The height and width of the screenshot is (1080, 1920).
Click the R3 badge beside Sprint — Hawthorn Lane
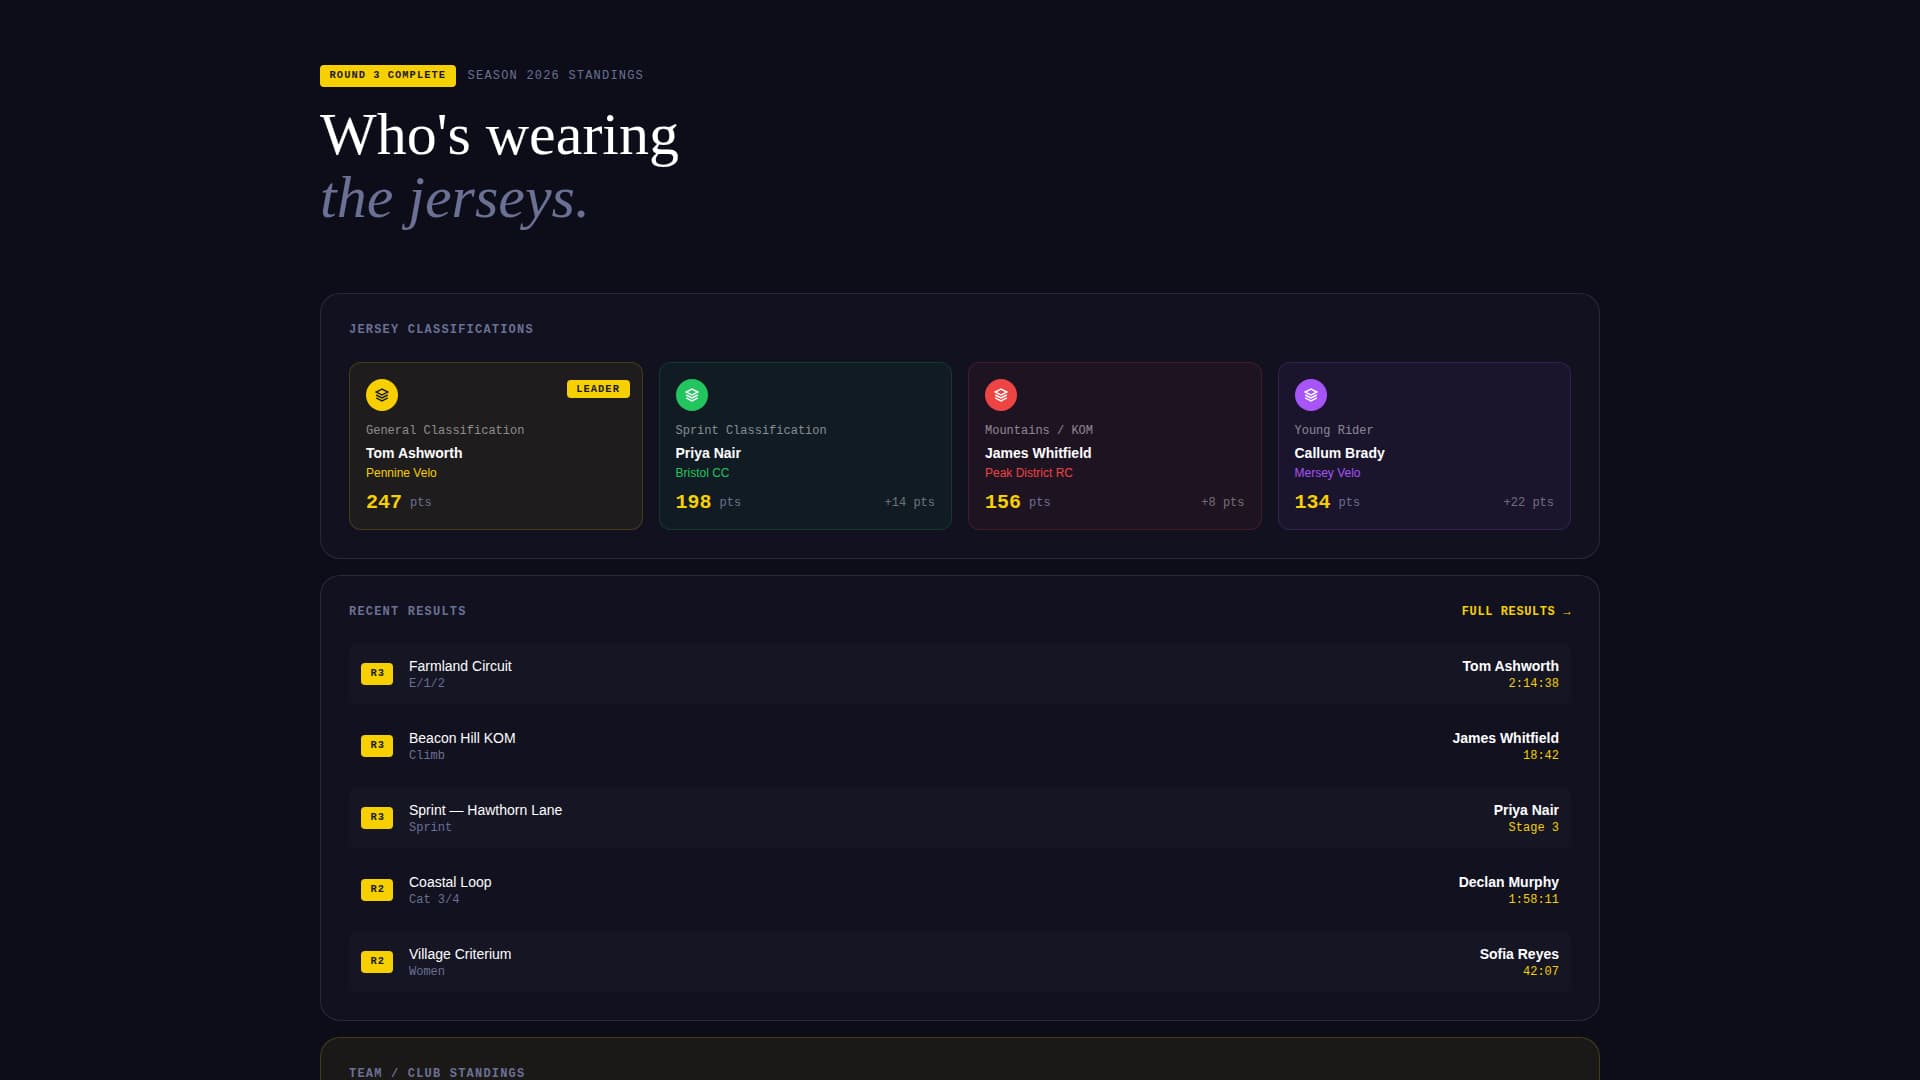pos(377,818)
